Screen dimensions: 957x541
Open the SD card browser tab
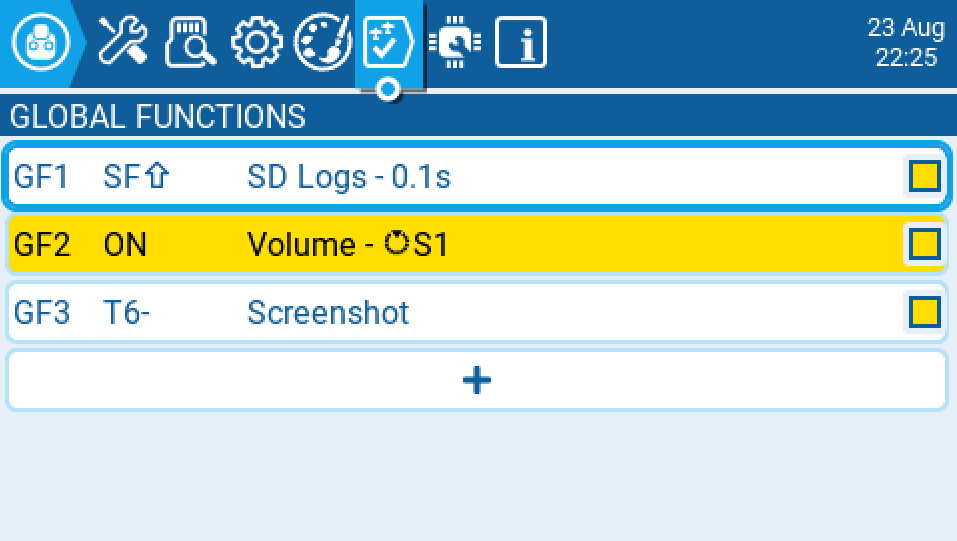pos(190,43)
